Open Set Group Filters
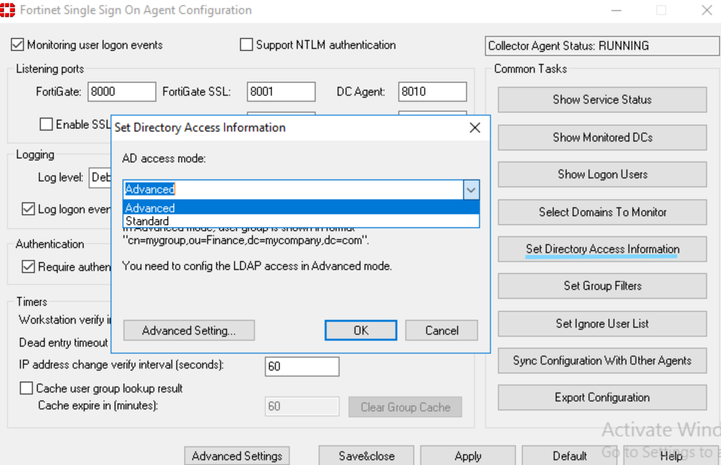721x465 pixels. [x=602, y=286]
